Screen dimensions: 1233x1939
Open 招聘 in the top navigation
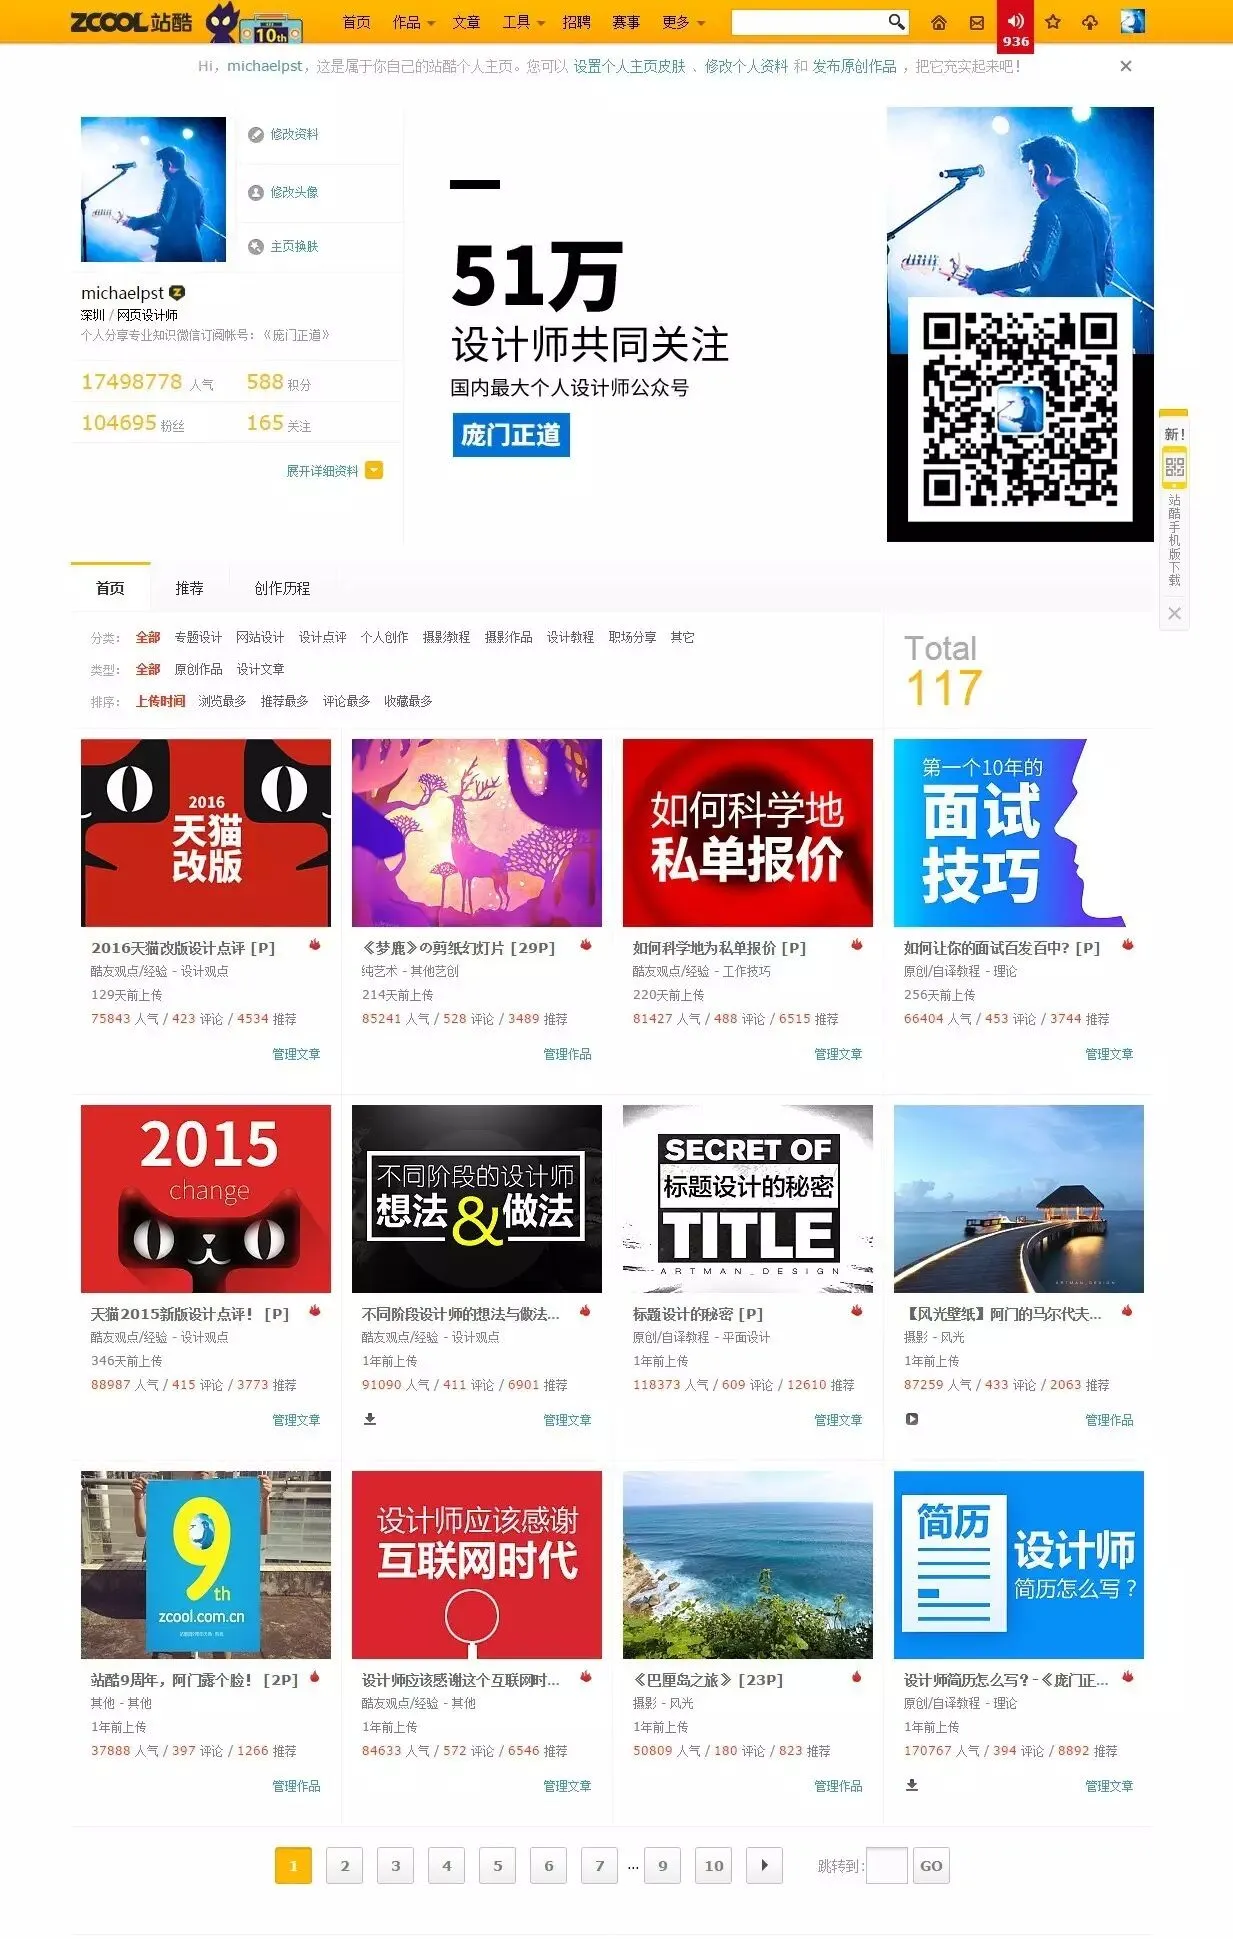tap(576, 22)
